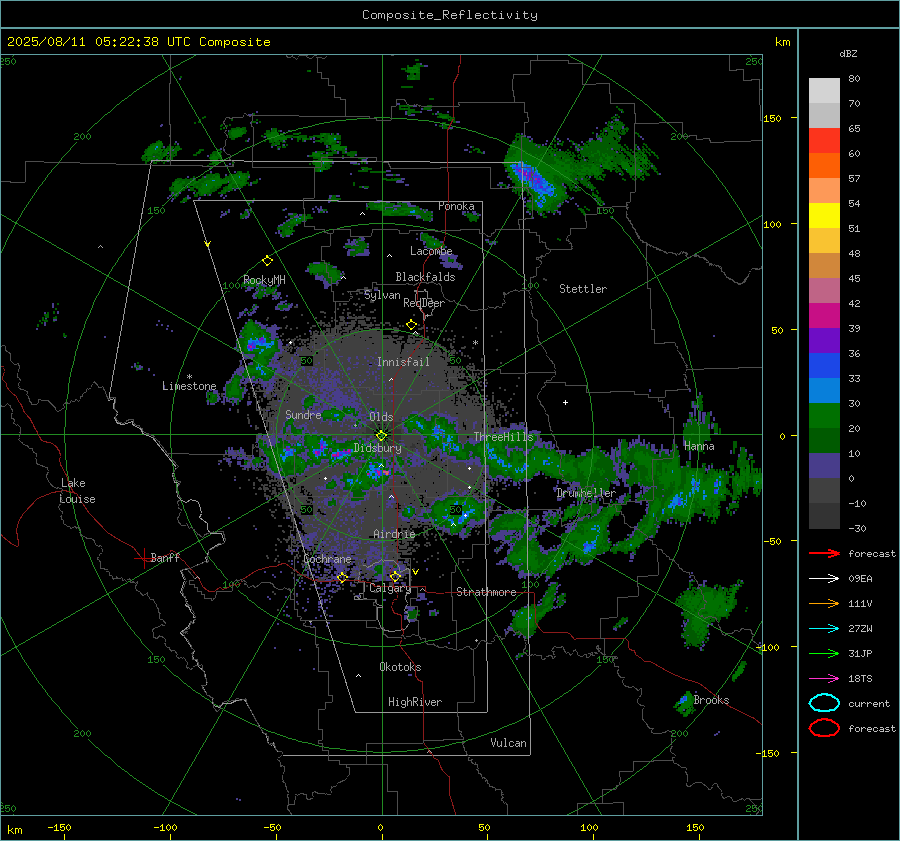Click the Drumheller label
Screen dimensions: 900x841
[x=586, y=493]
